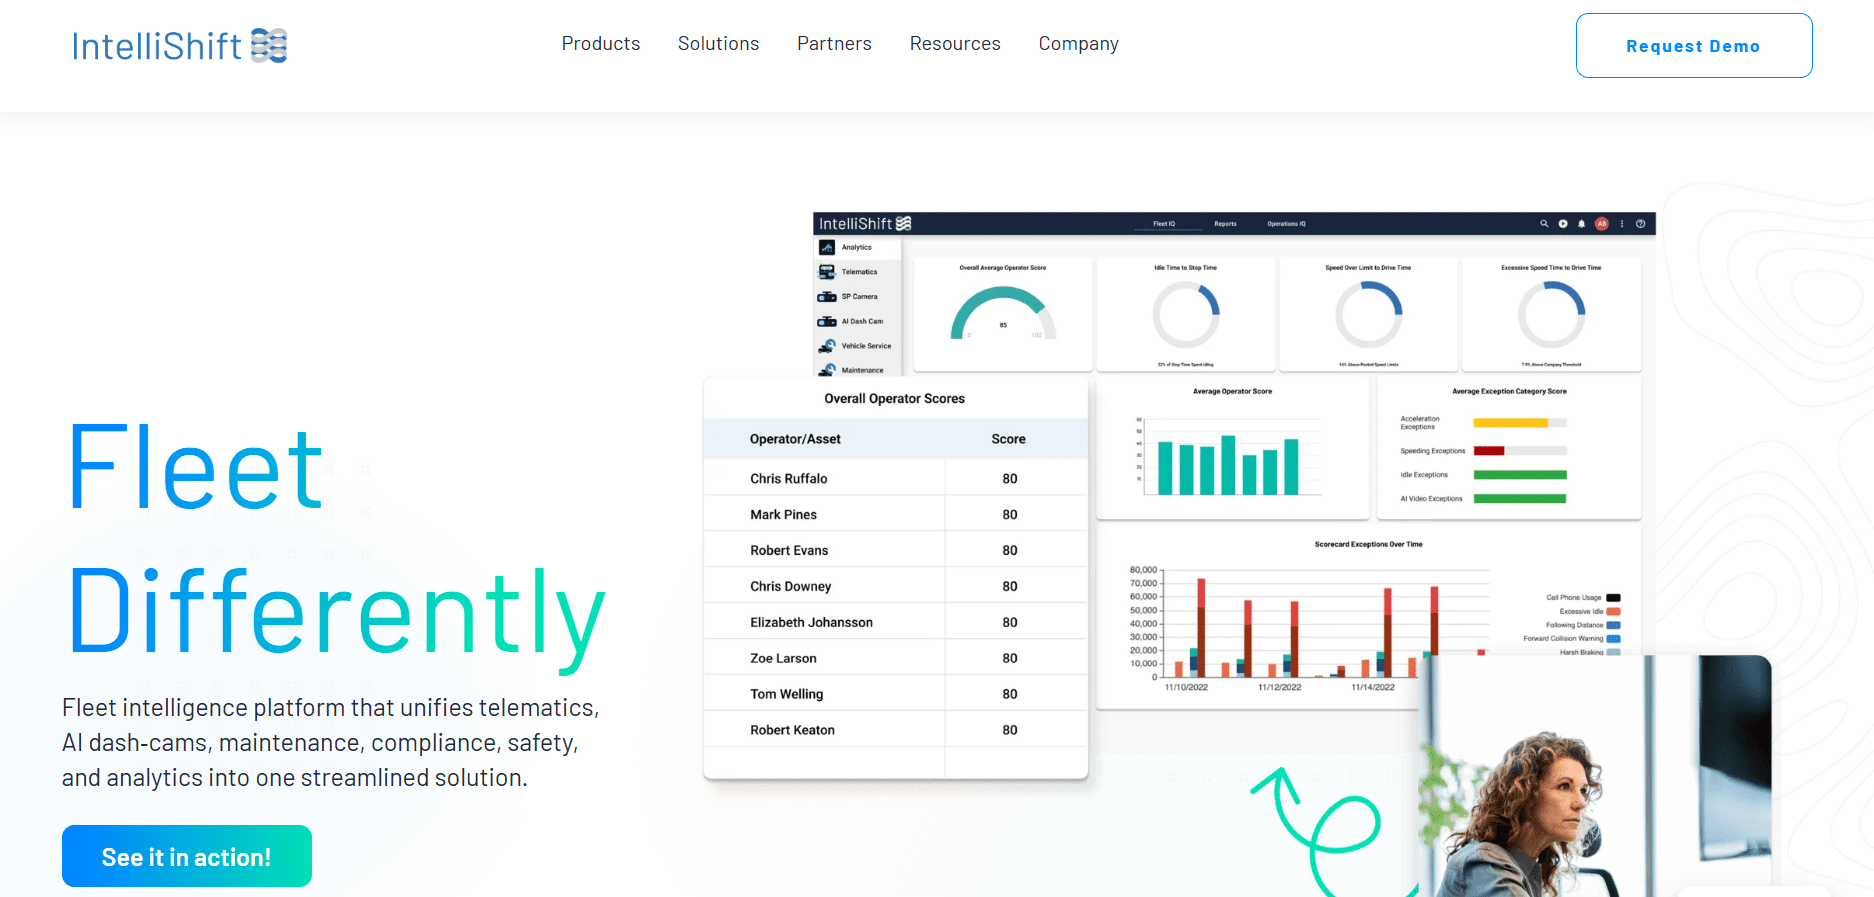Select the Mark Pines row
1874x897 pixels.
(x=895, y=515)
